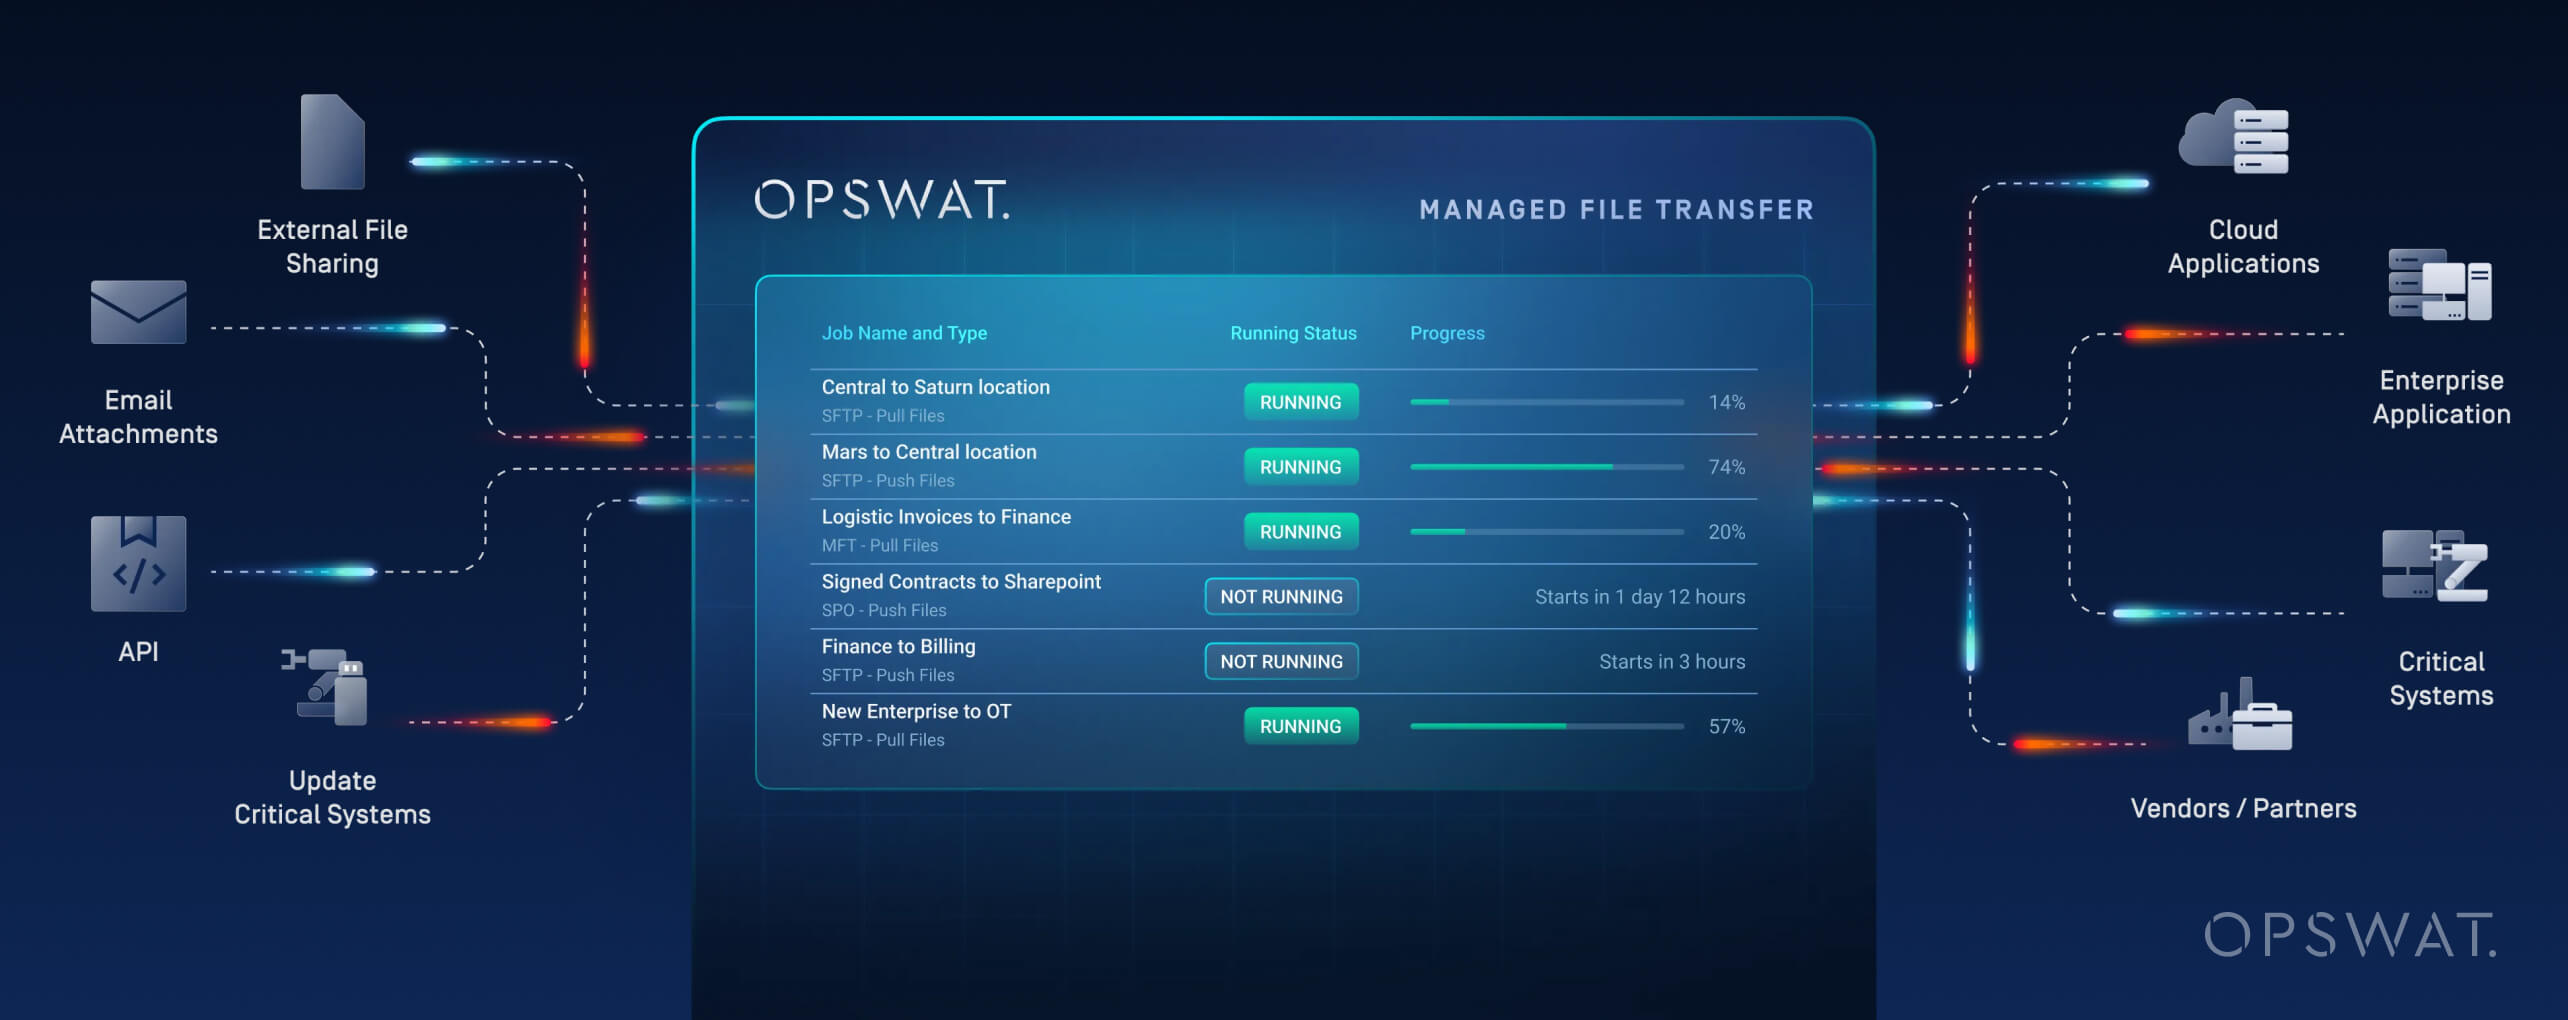Screen dimensions: 2568x1020
Task: Open Logistic Invoices to Finance job
Action: click(945, 517)
